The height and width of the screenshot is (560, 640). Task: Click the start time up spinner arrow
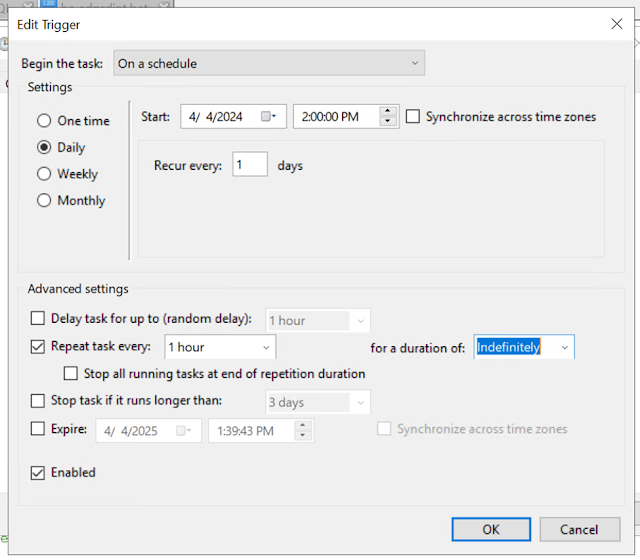coord(388,112)
